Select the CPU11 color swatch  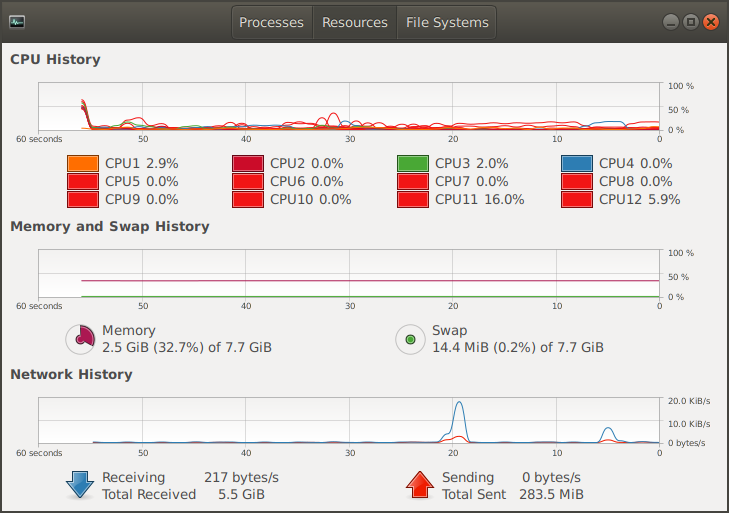413,200
